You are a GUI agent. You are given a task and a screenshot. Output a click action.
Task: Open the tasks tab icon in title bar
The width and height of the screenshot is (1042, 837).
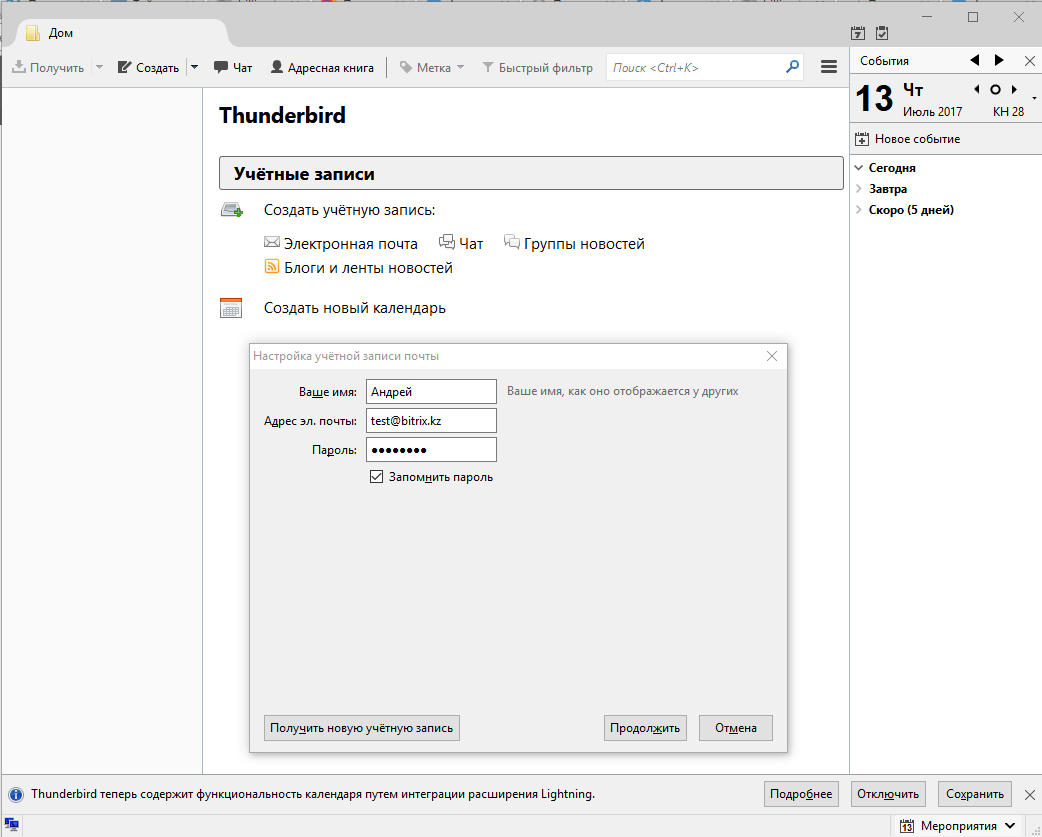point(882,33)
